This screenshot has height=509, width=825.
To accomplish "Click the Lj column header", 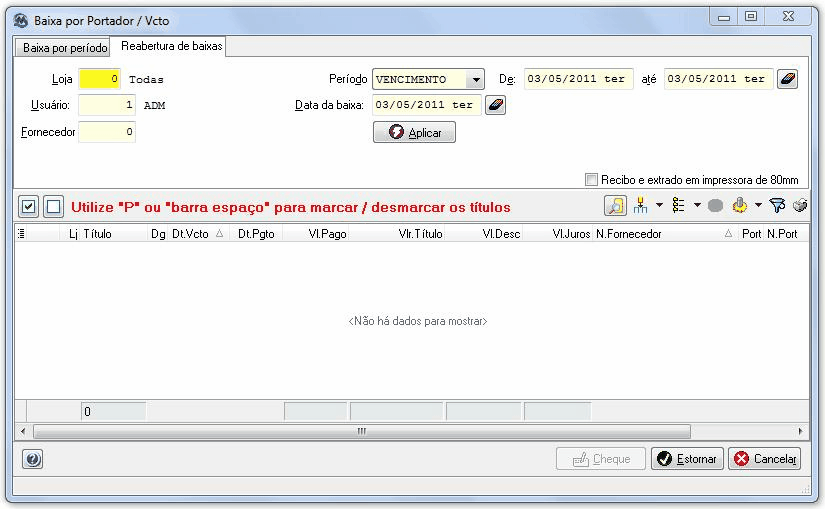I will 70,234.
